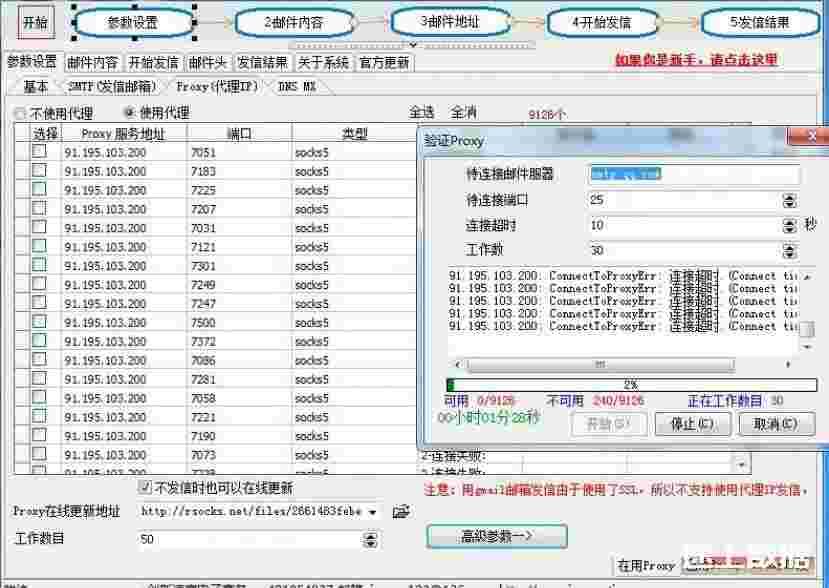Go to the 2邮件内容 workflow step

click(294, 22)
